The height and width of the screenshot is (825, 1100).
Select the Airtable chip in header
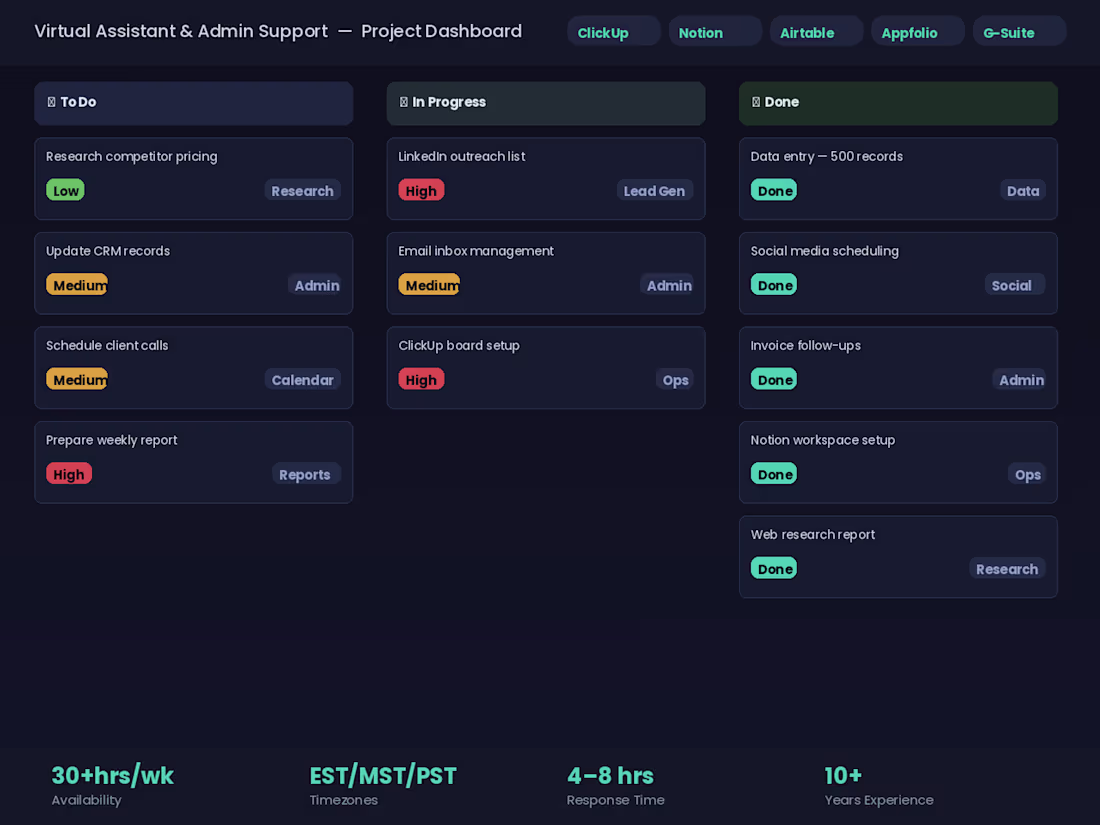[x=816, y=32]
